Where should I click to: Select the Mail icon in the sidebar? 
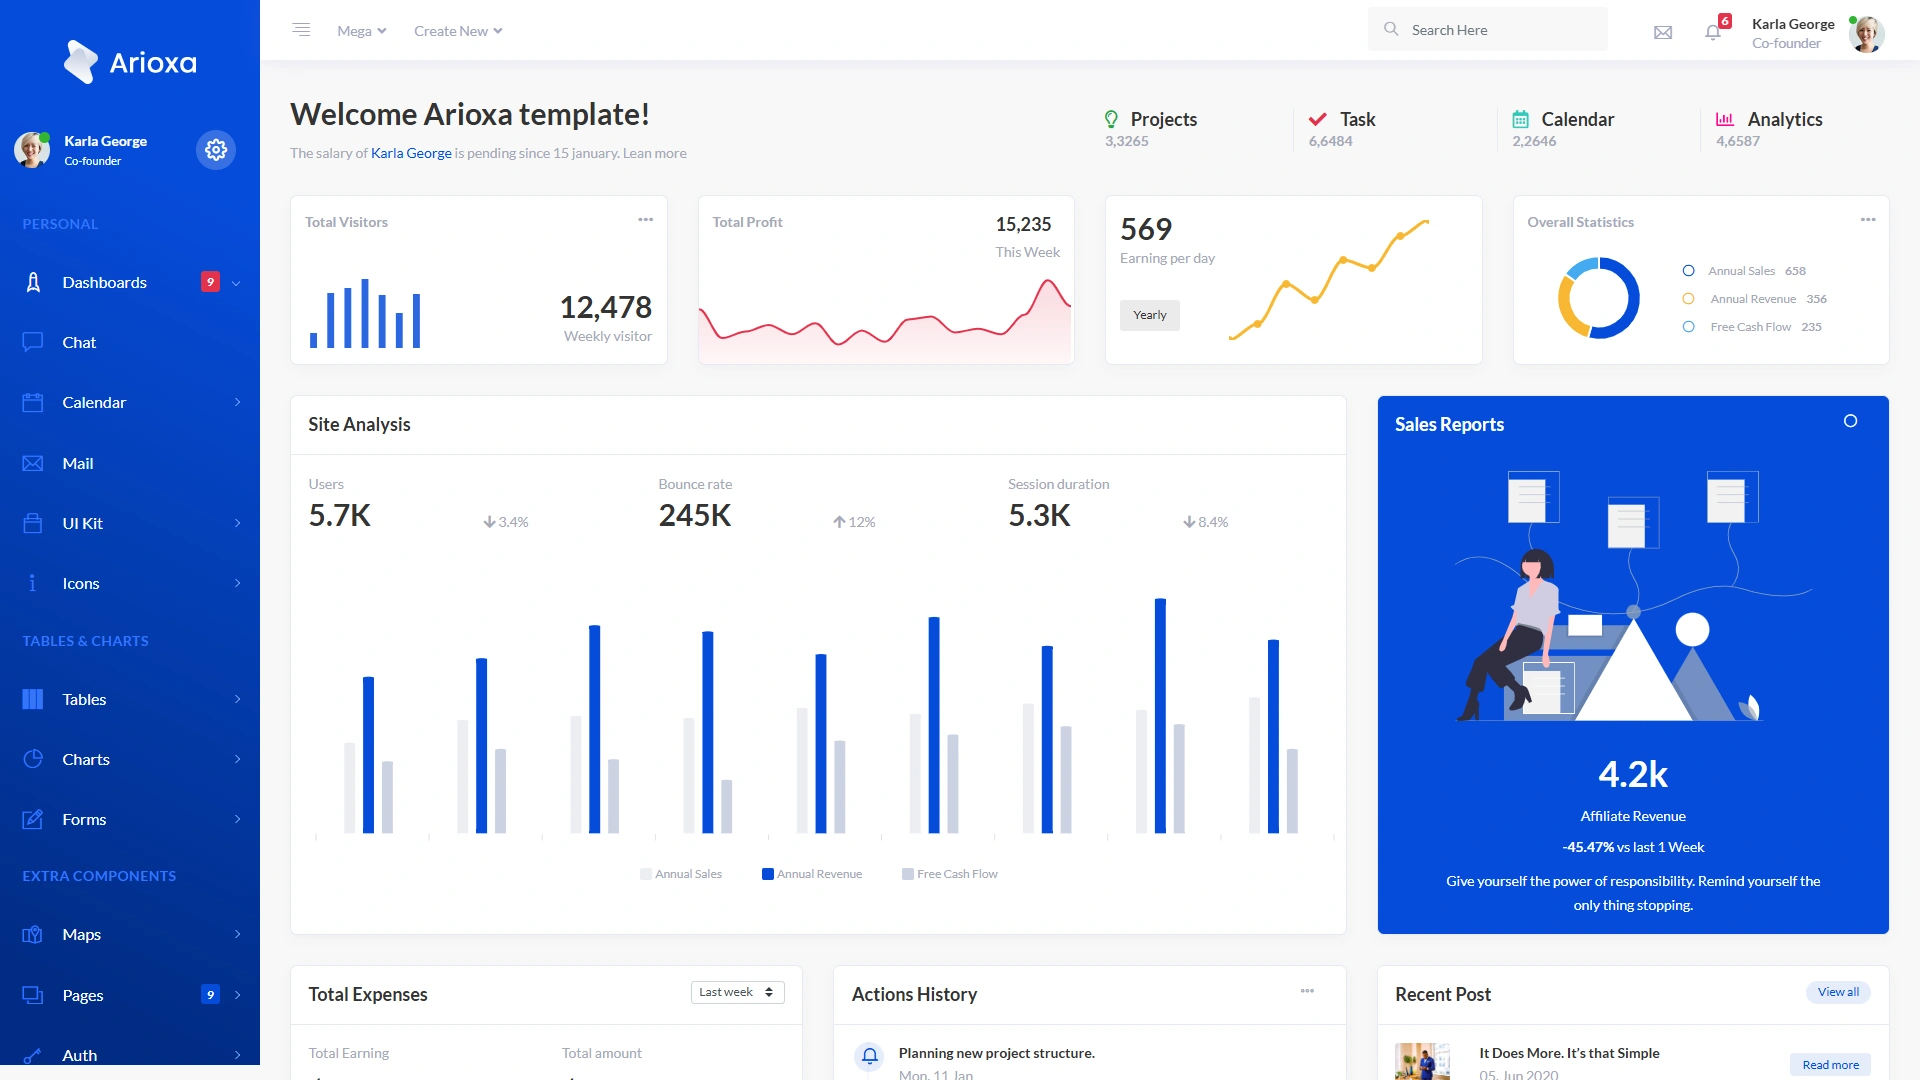coord(31,463)
